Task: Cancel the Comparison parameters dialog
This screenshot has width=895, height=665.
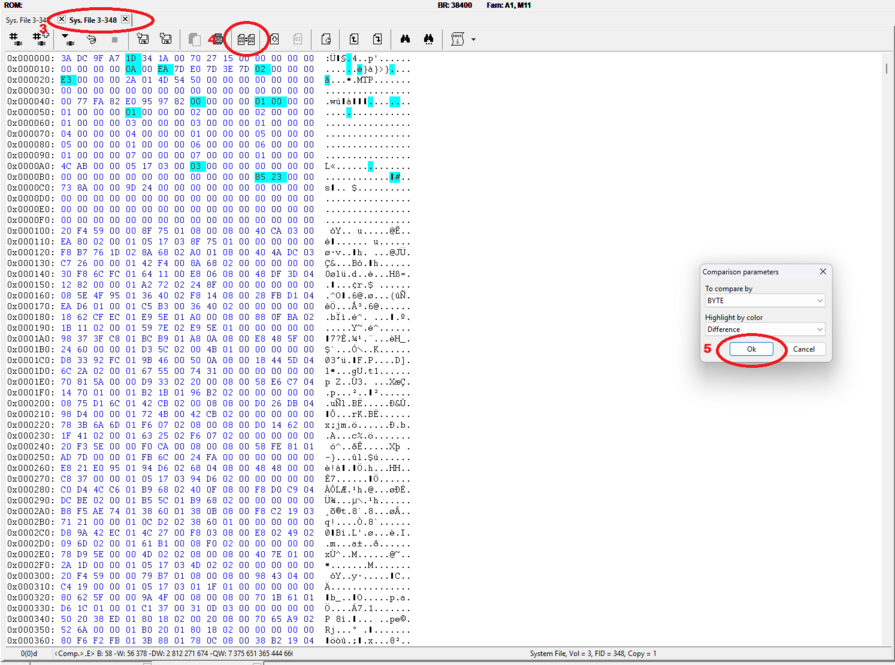Action: point(803,349)
